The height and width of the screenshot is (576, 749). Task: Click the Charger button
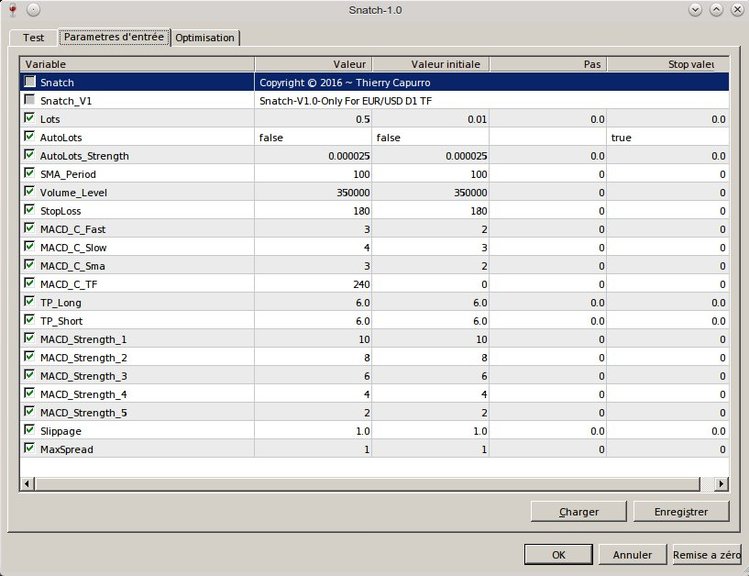pos(579,511)
